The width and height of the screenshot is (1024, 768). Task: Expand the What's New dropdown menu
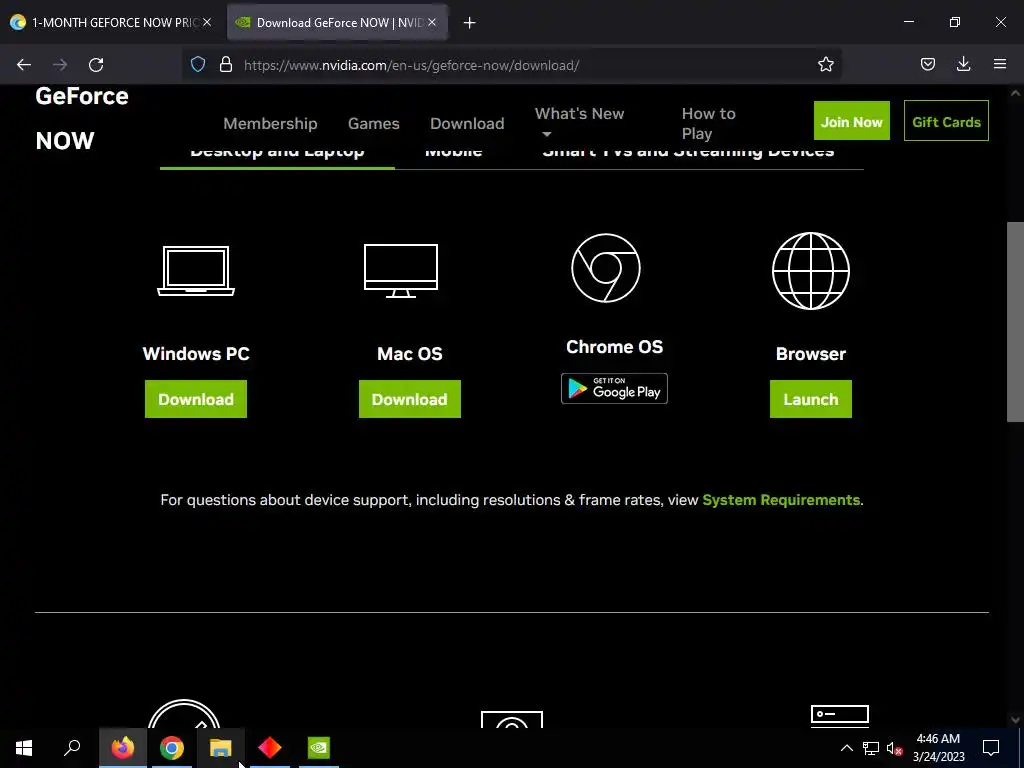tap(579, 123)
